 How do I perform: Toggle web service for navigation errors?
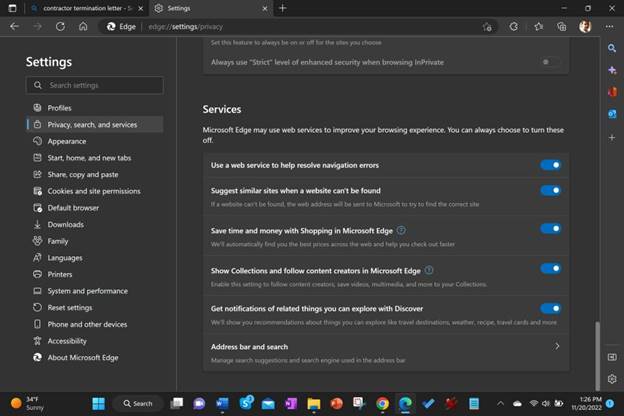click(x=550, y=165)
